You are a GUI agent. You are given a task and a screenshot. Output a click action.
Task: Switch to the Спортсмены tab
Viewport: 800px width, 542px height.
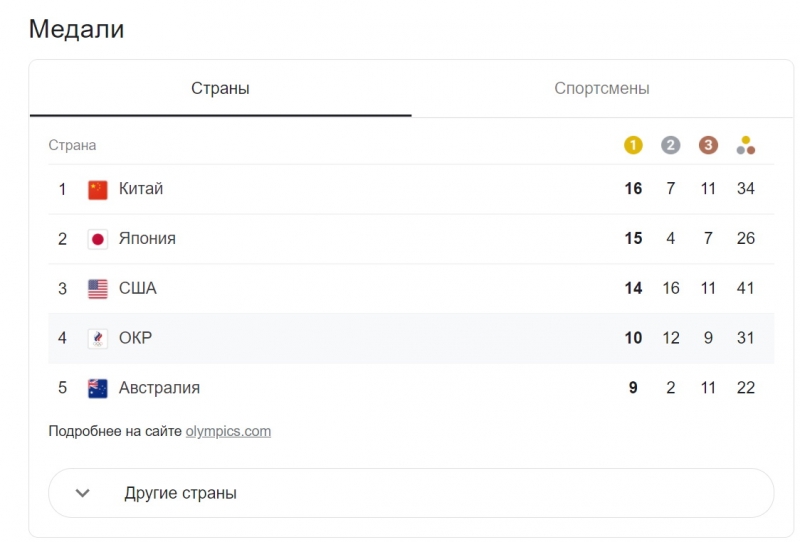point(601,89)
